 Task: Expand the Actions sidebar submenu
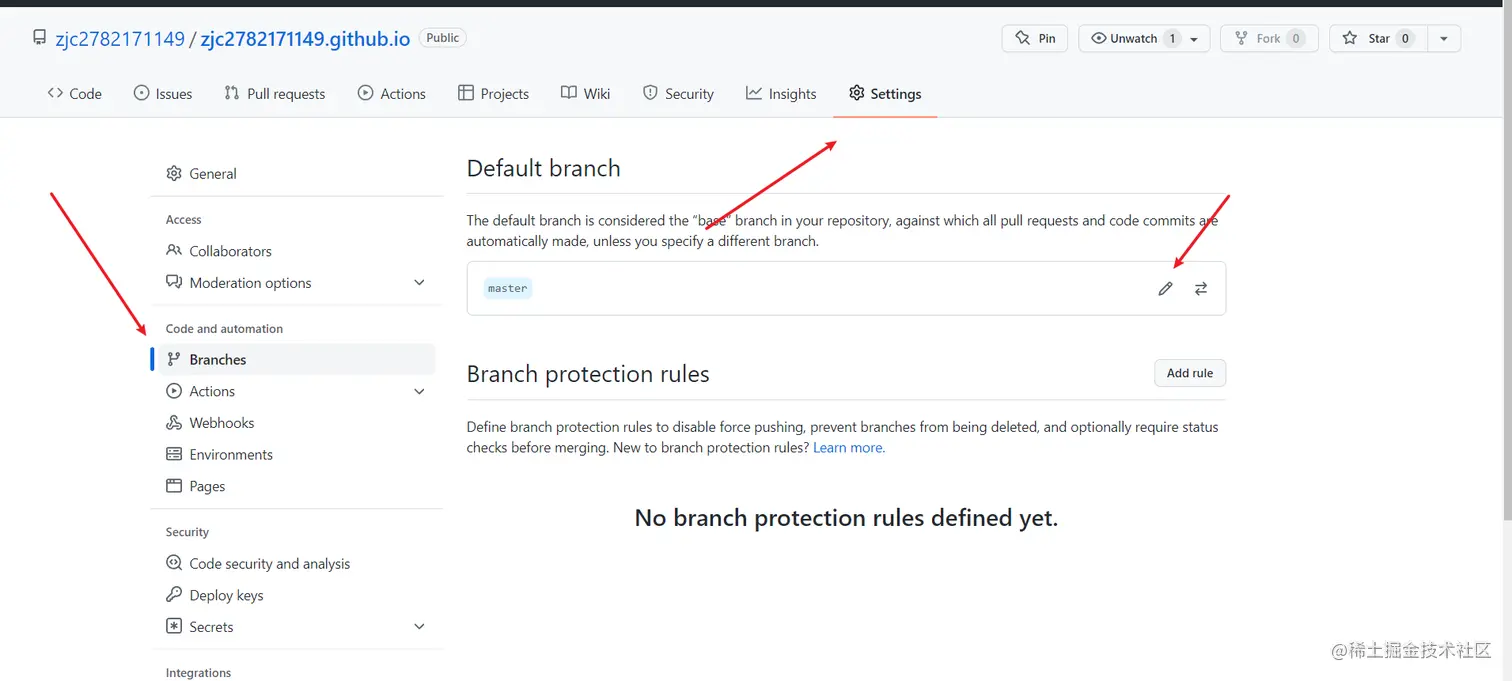pos(419,391)
